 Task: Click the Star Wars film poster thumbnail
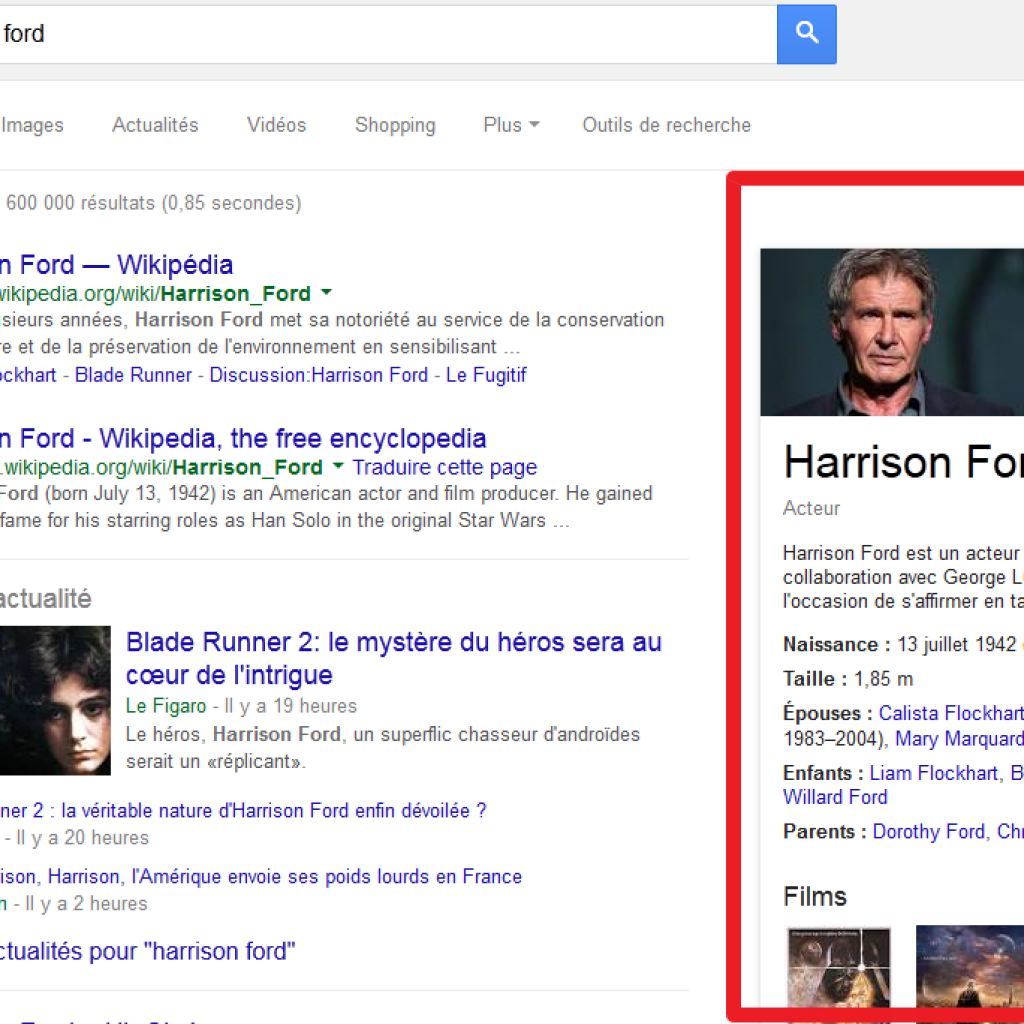839,967
